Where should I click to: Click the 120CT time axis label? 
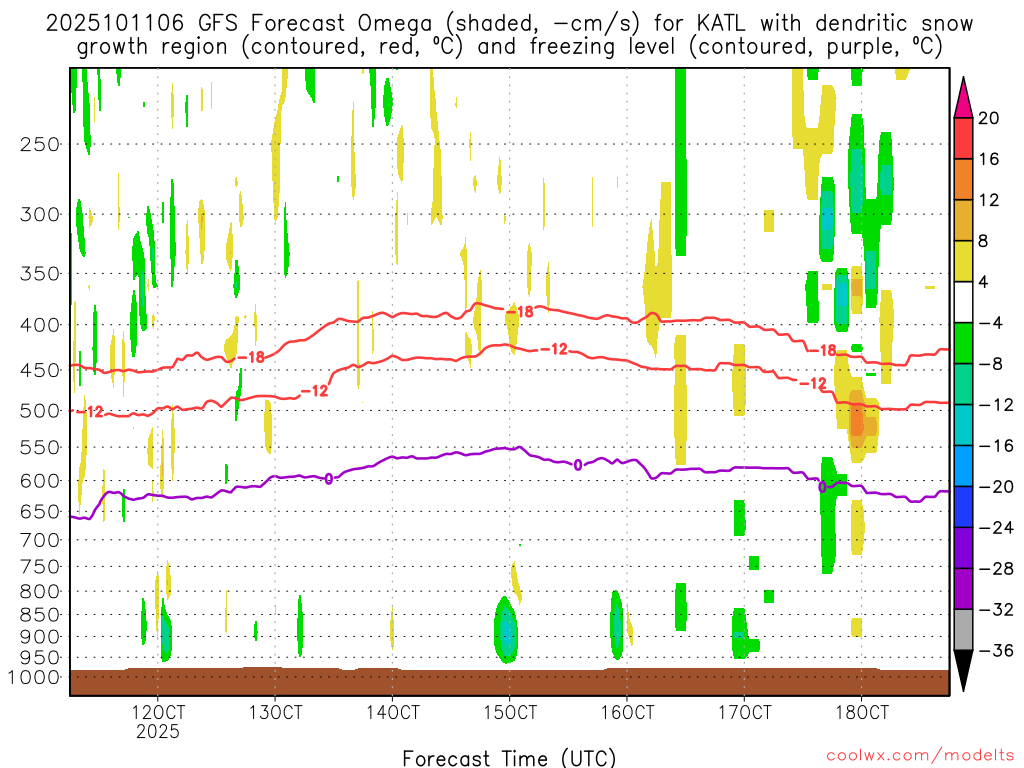158,712
